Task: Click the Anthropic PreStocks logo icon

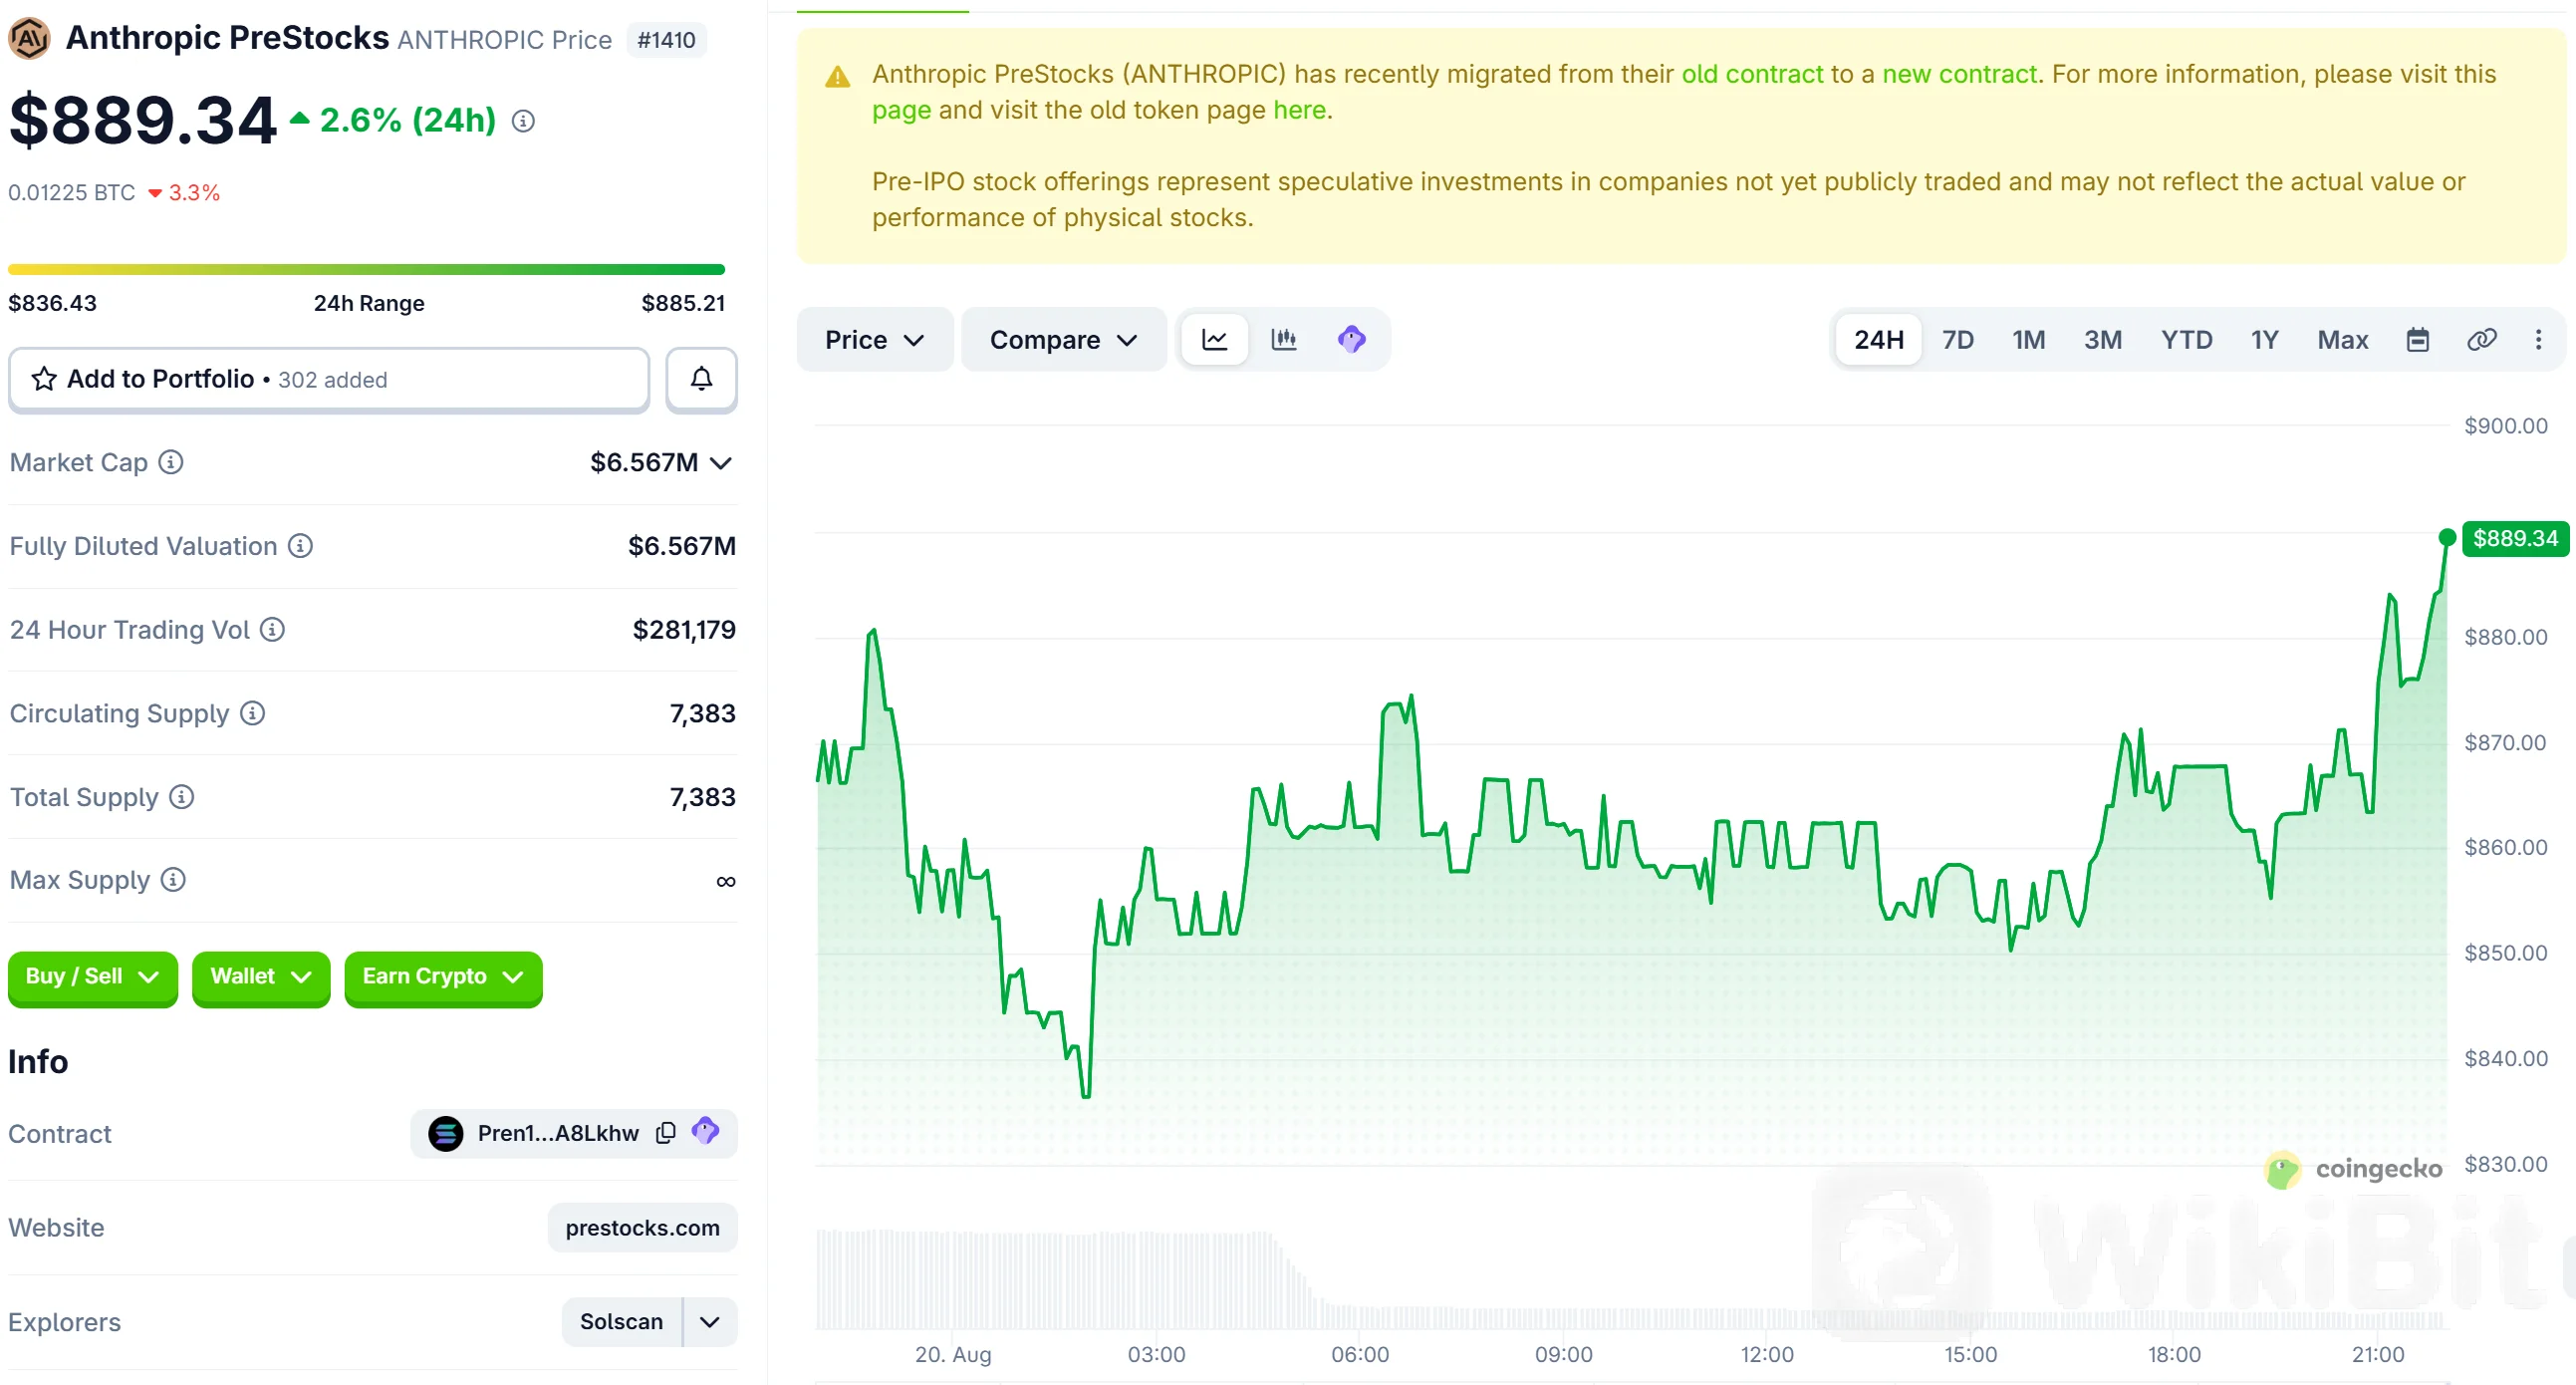Action: (x=29, y=39)
